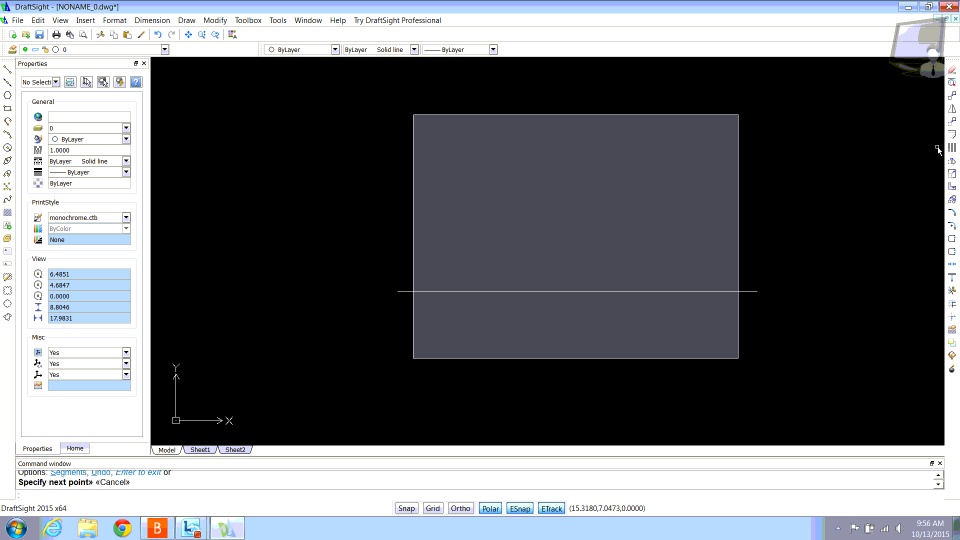Open the Layers Manager icon
Image resolution: width=960 pixels, height=540 pixels.
[12, 50]
